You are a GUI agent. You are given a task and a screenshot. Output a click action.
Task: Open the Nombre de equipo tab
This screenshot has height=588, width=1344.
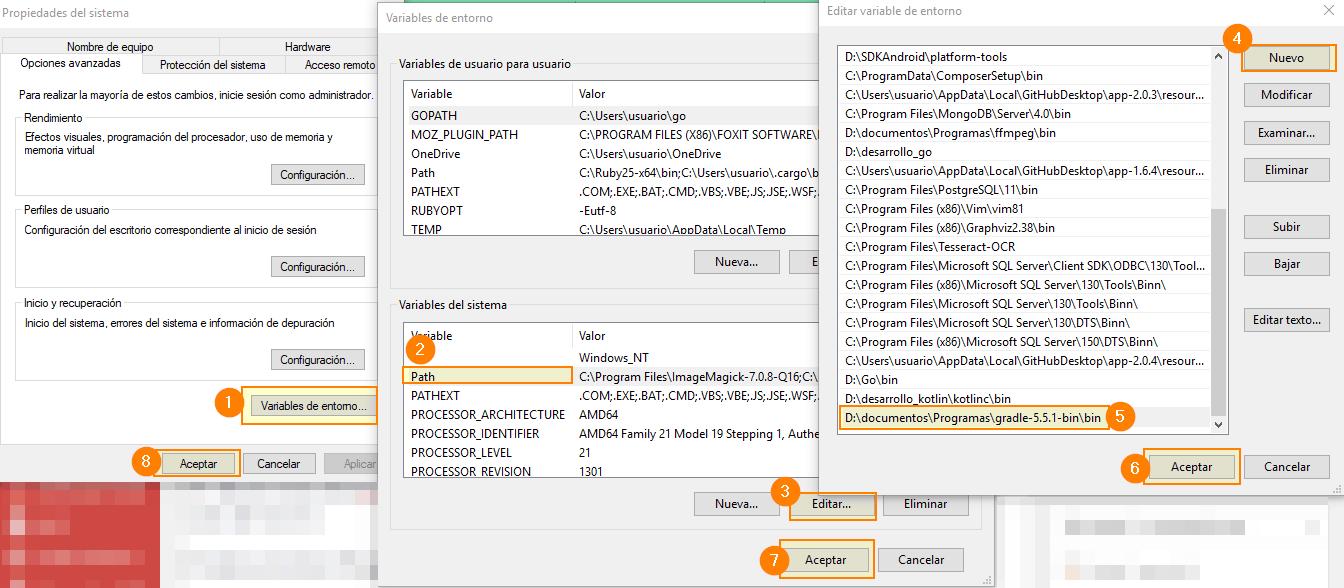click(109, 47)
